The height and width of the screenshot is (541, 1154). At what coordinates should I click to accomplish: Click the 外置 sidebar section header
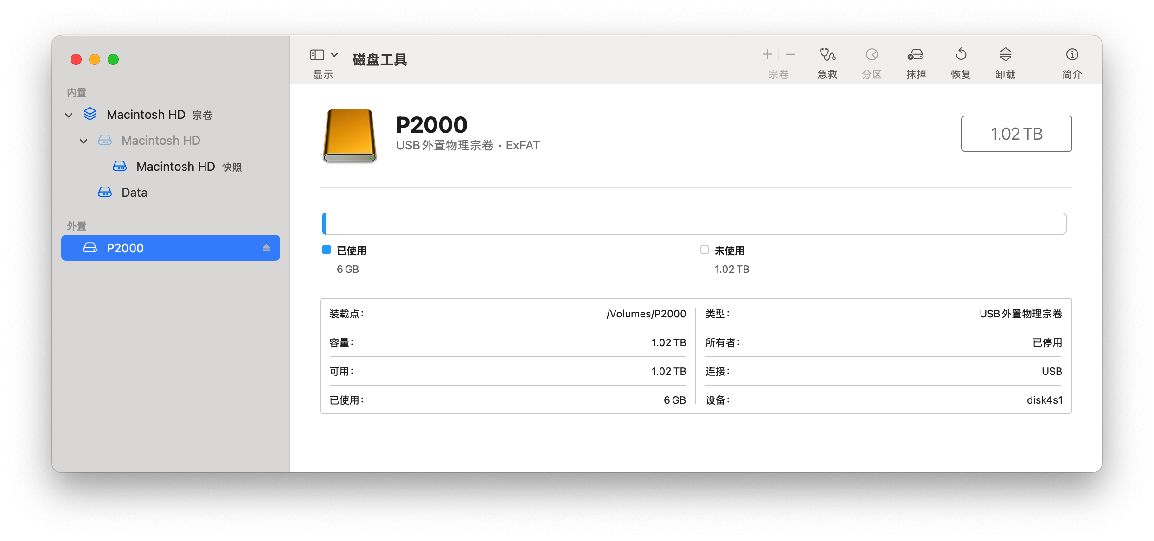point(77,226)
